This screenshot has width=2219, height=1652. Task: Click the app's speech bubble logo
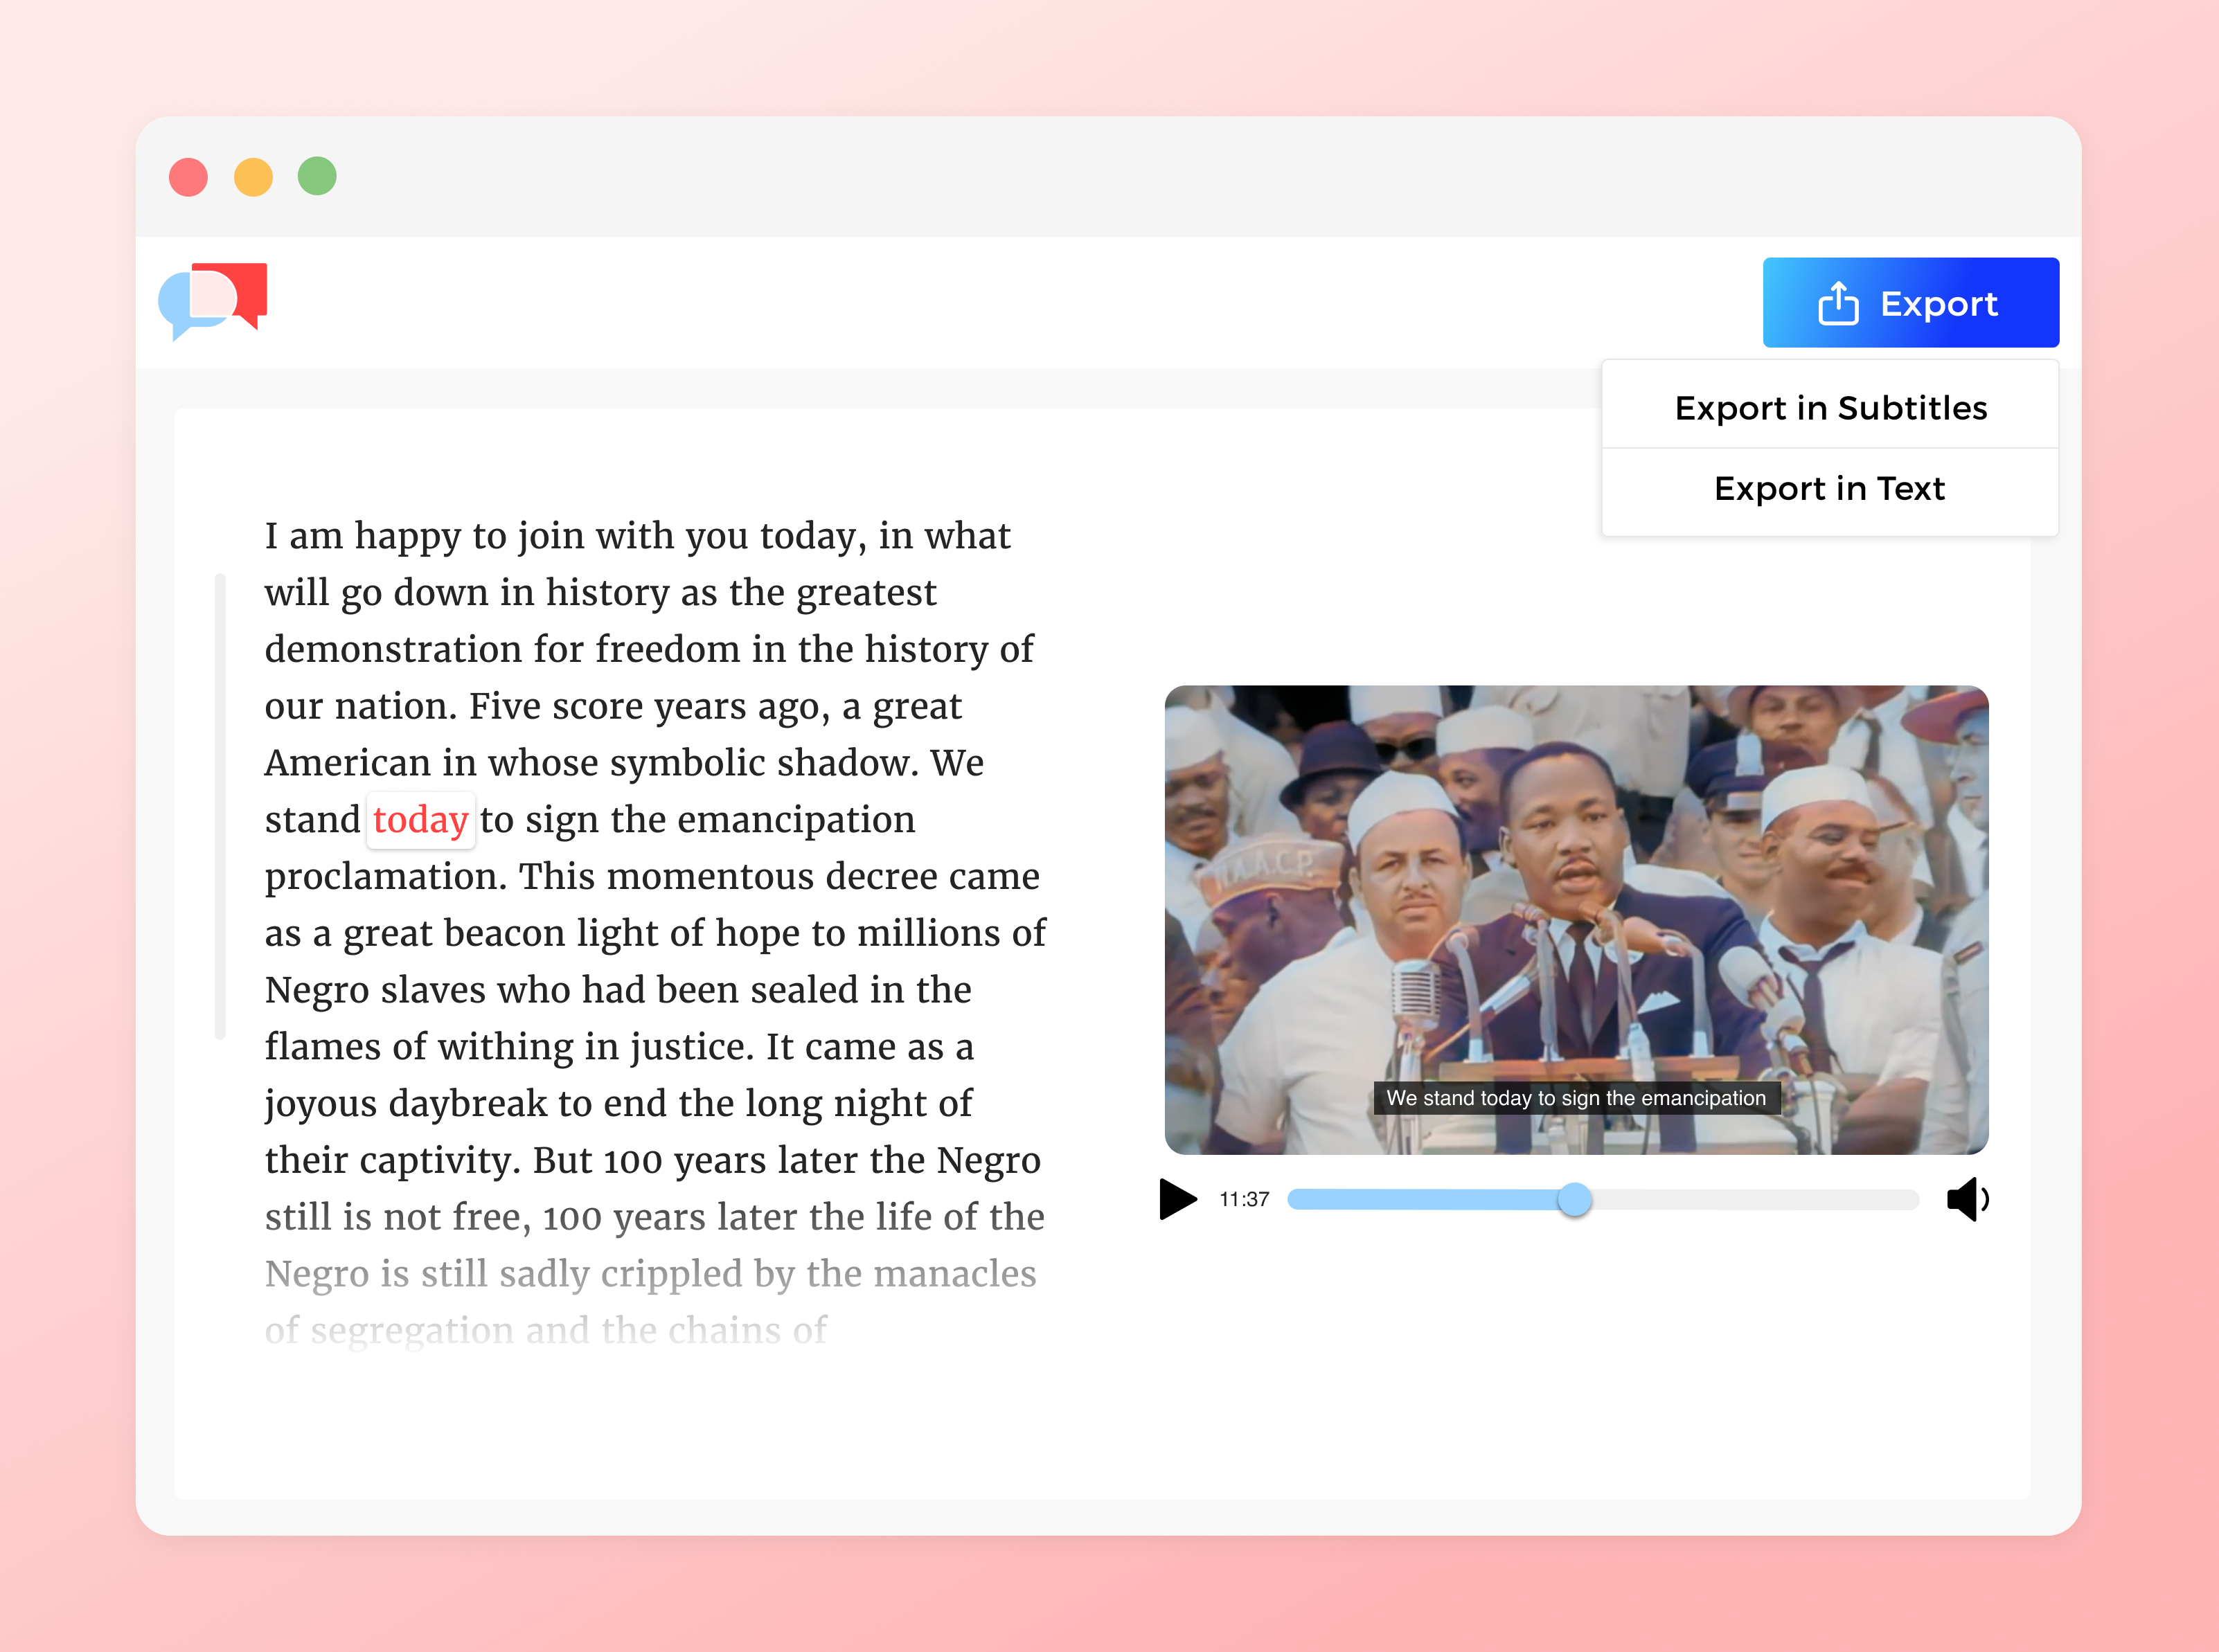click(x=212, y=301)
